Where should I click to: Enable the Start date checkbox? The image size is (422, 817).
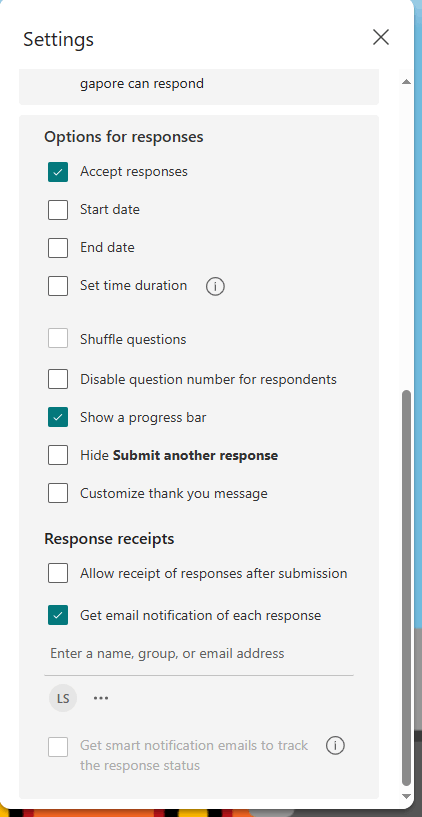(x=58, y=210)
